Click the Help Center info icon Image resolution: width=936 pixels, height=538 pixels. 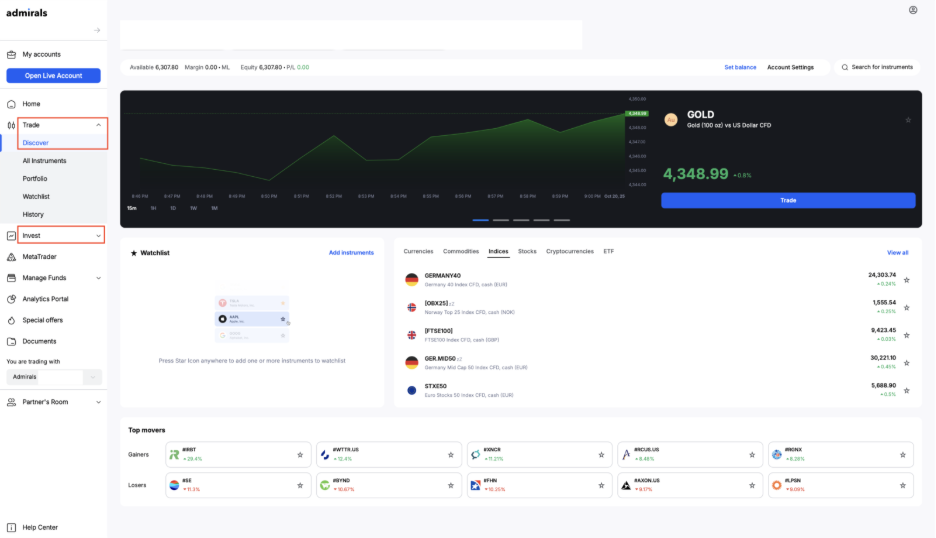pyautogui.click(x=11, y=527)
